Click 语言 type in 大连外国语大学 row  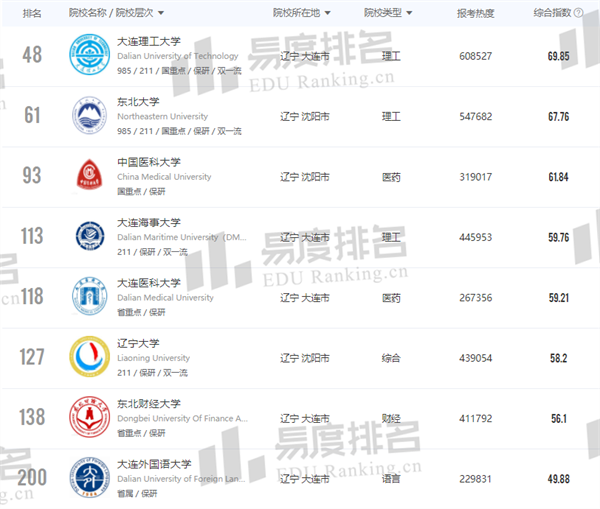click(x=391, y=479)
